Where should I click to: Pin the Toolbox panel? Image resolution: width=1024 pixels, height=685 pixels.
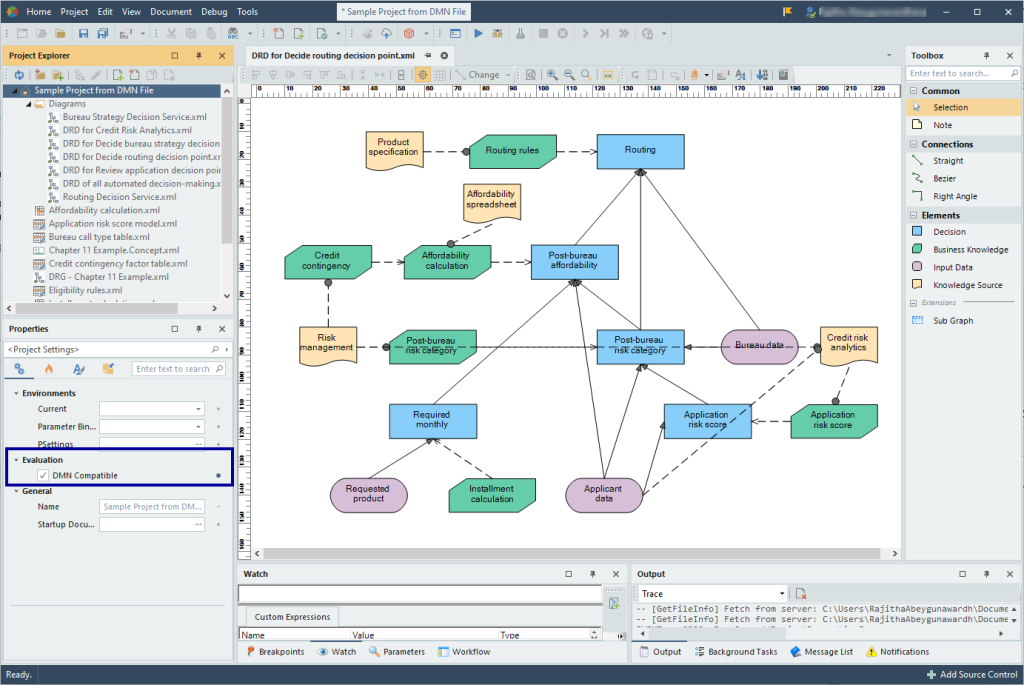point(986,56)
